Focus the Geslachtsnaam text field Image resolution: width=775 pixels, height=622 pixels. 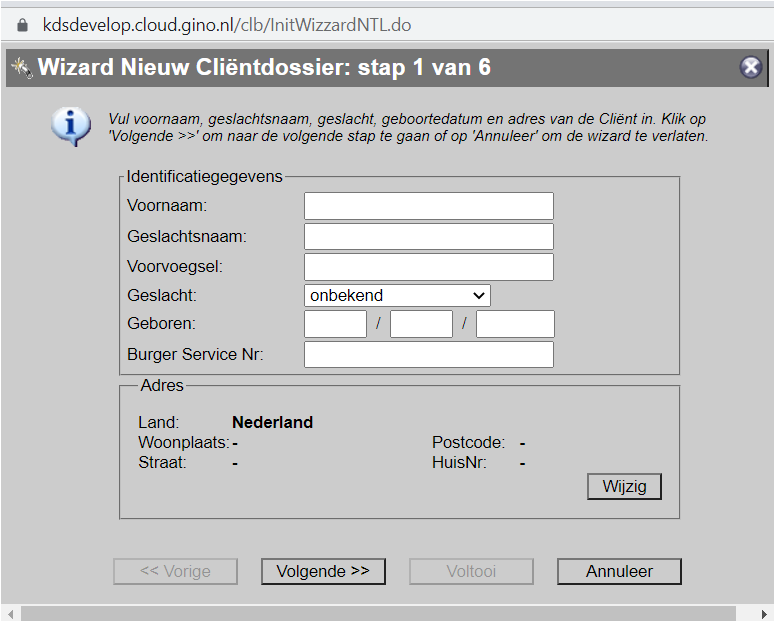[x=428, y=237]
